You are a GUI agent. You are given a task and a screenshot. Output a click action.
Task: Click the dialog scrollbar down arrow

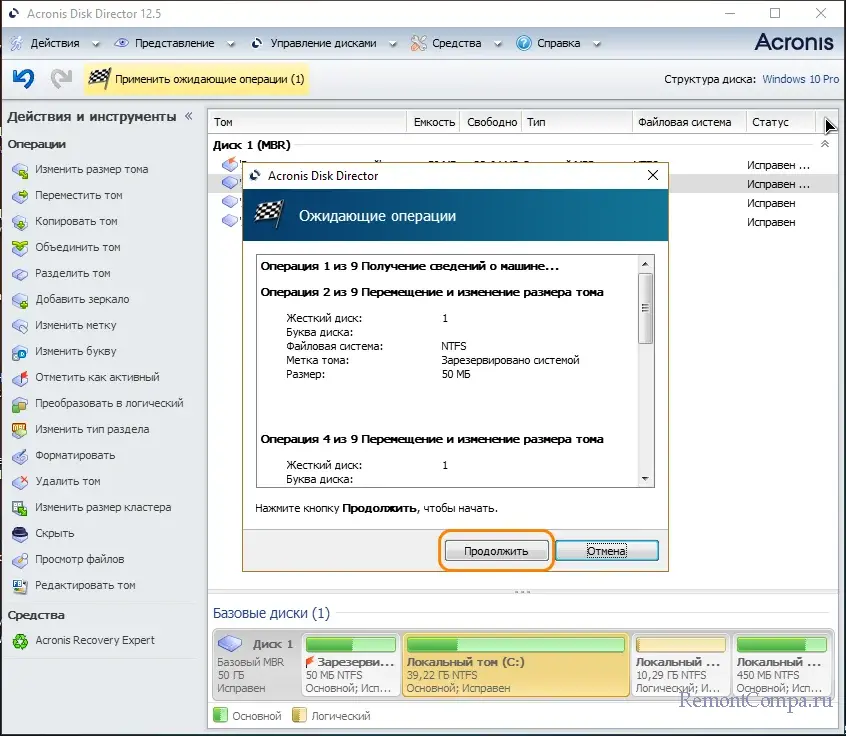[x=645, y=479]
